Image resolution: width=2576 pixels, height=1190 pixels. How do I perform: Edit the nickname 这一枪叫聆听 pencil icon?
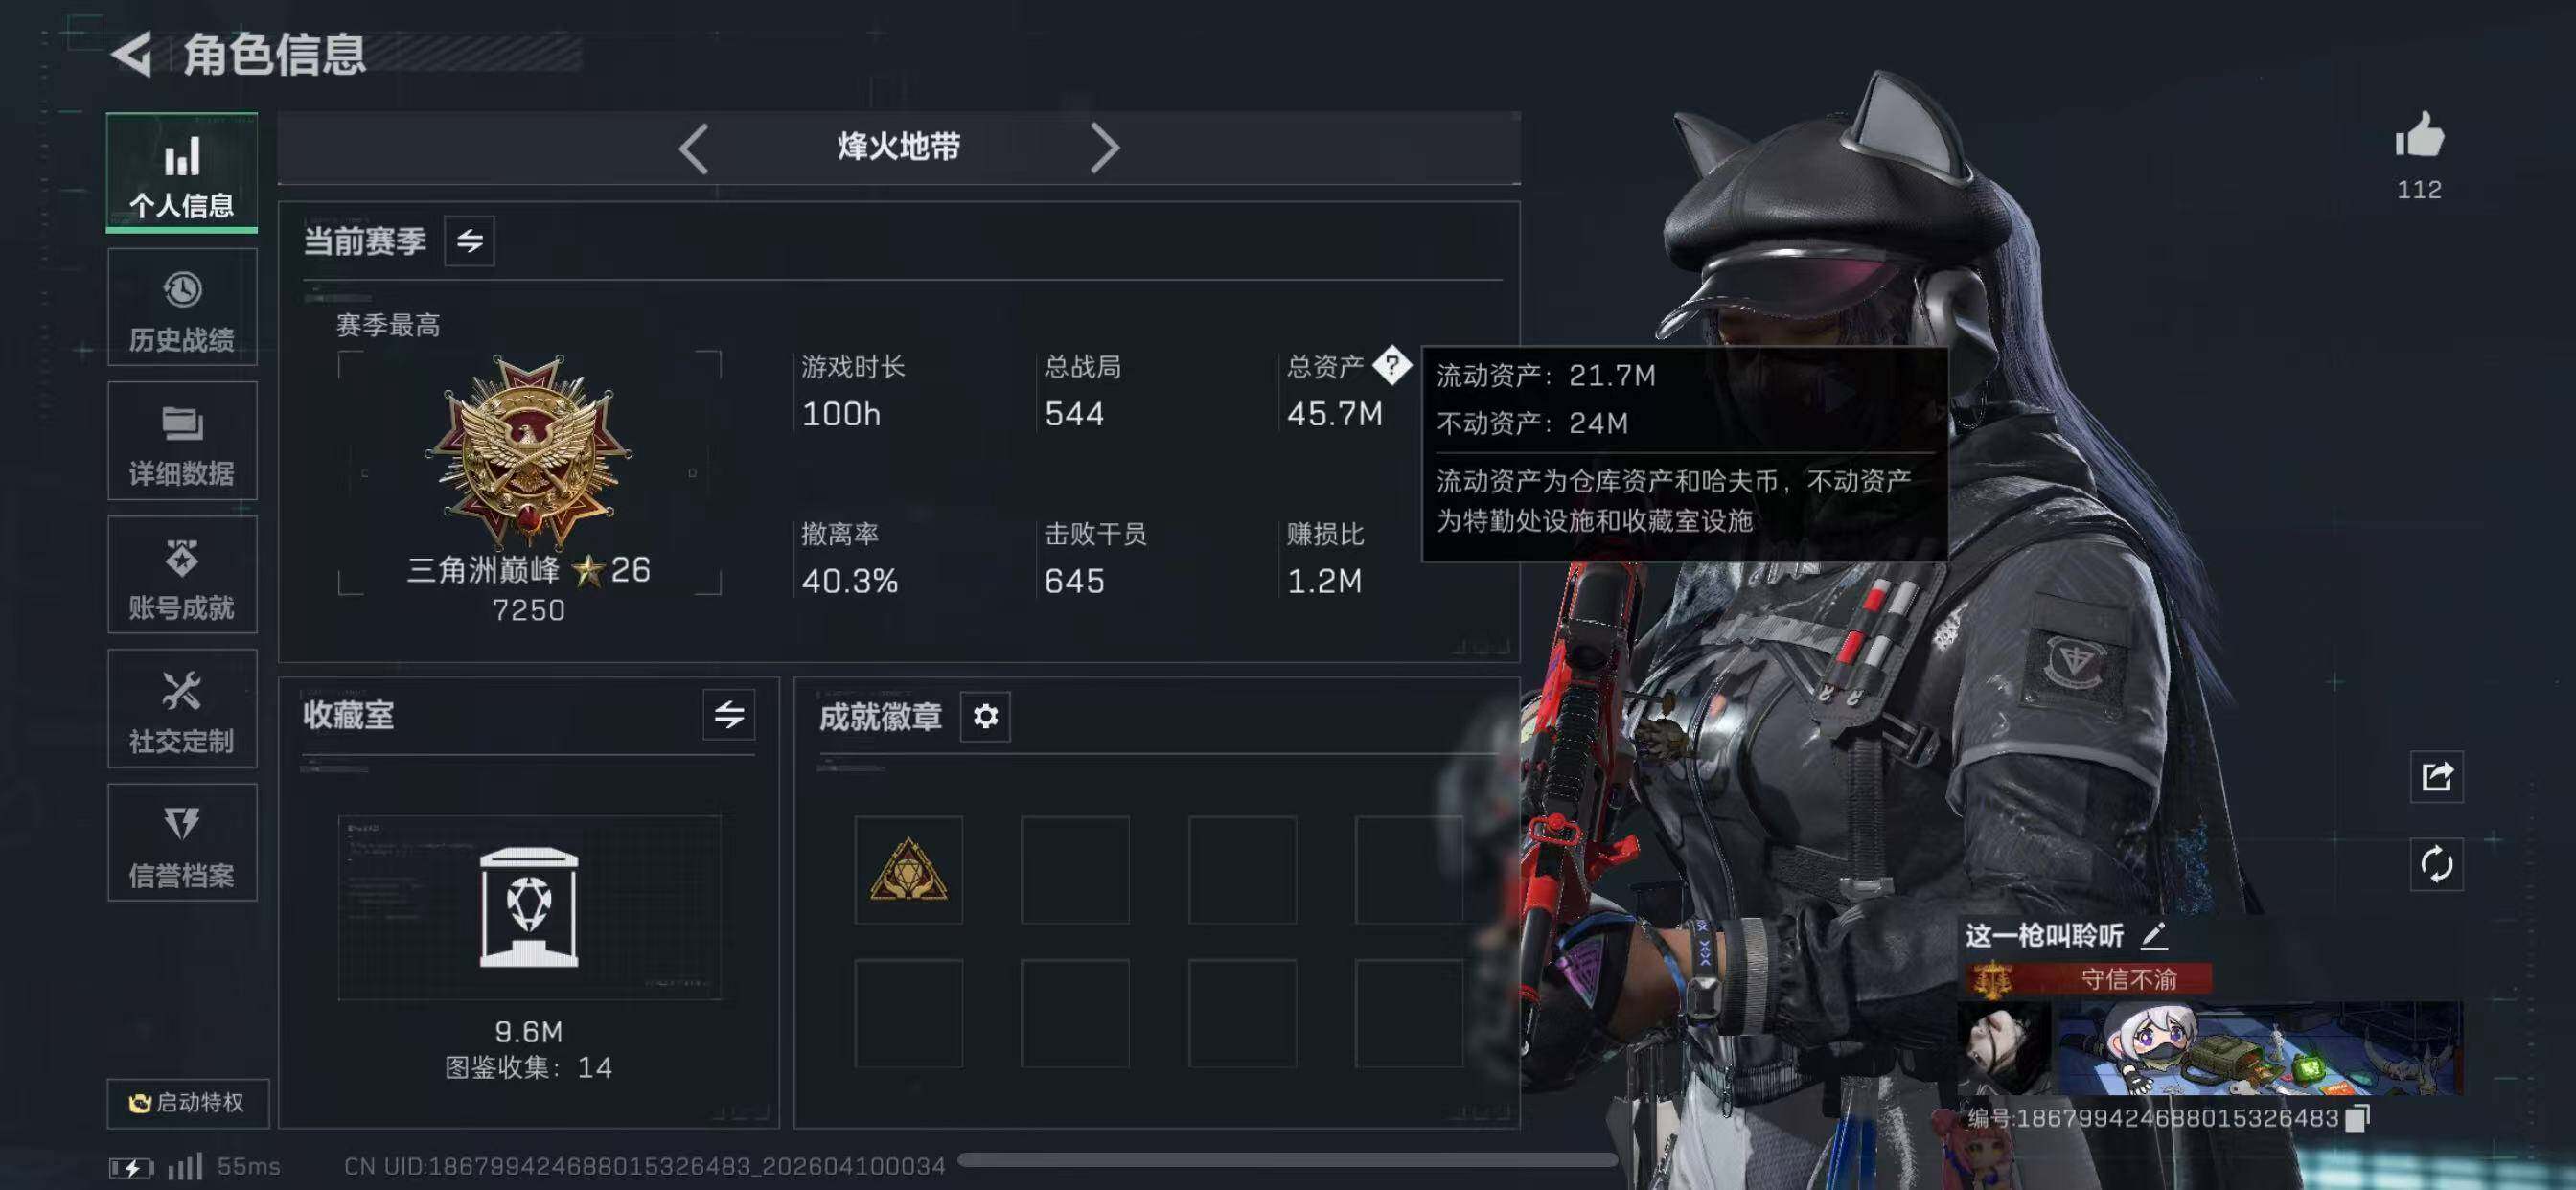point(2154,936)
